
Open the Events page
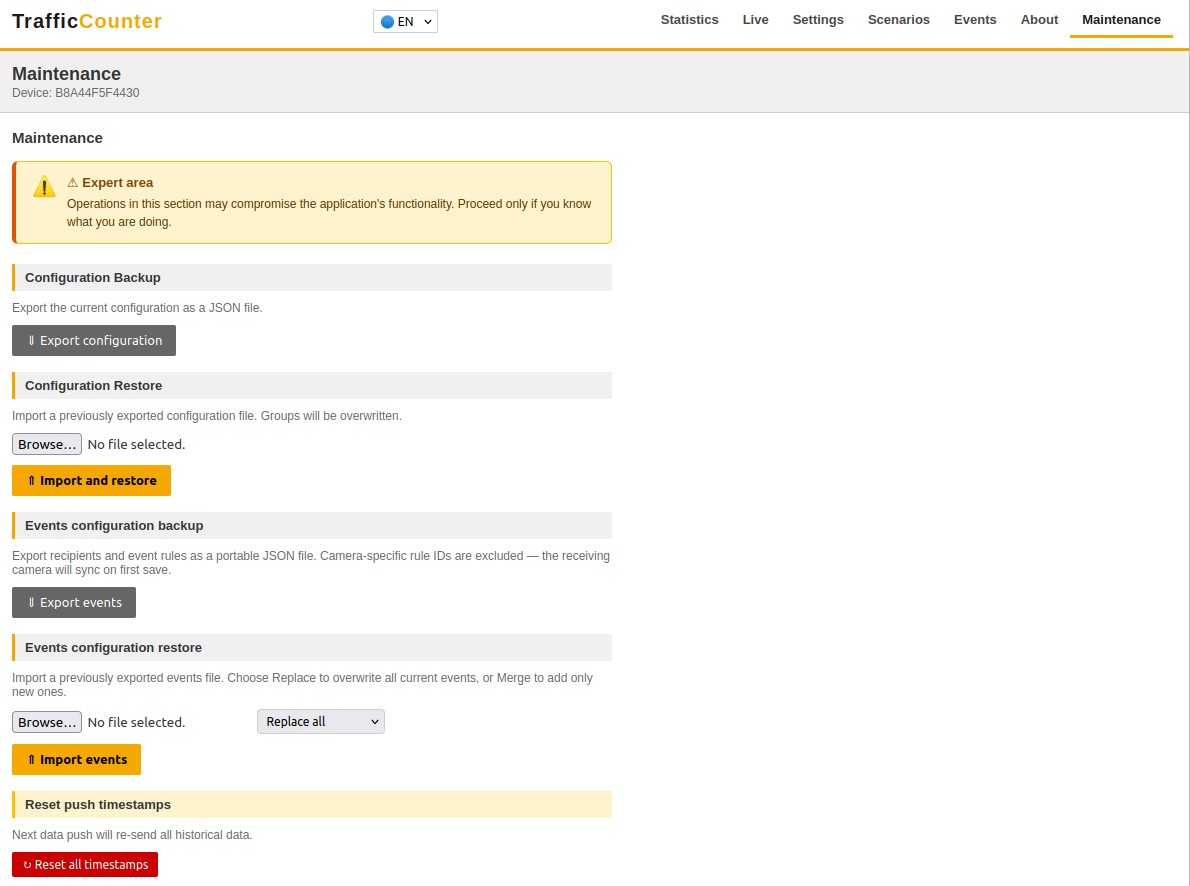[x=974, y=20]
